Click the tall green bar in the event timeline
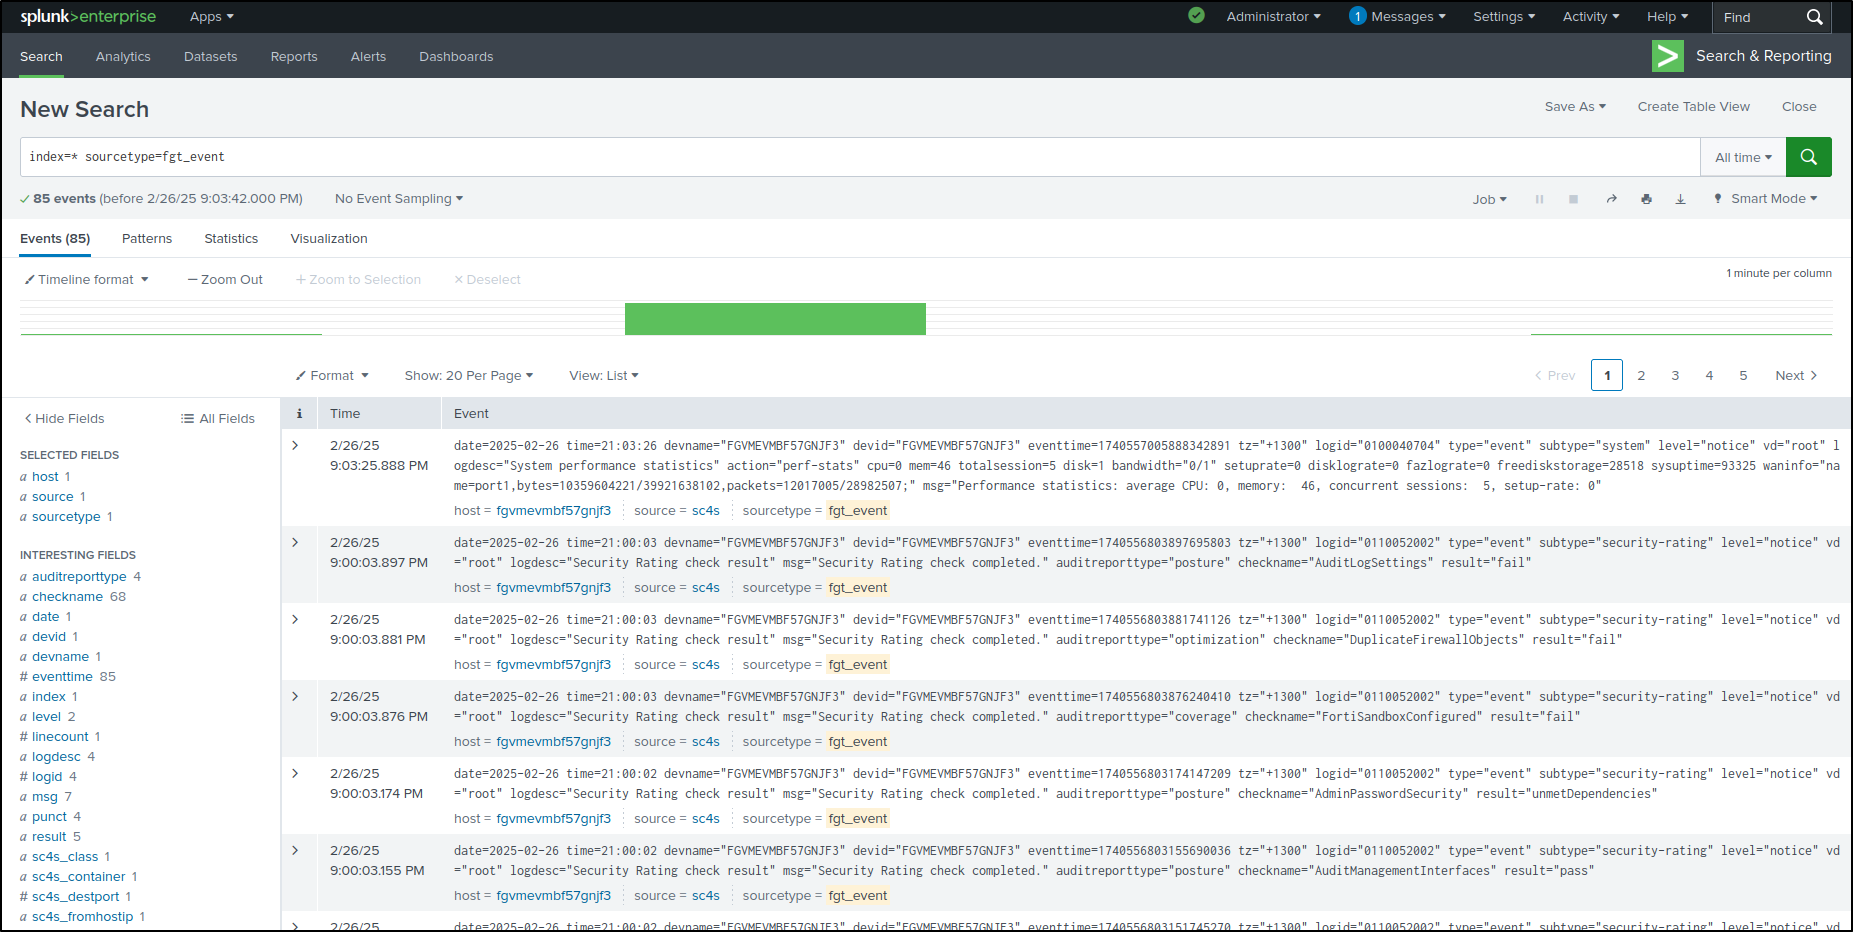Image resolution: width=1853 pixels, height=932 pixels. 775,318
